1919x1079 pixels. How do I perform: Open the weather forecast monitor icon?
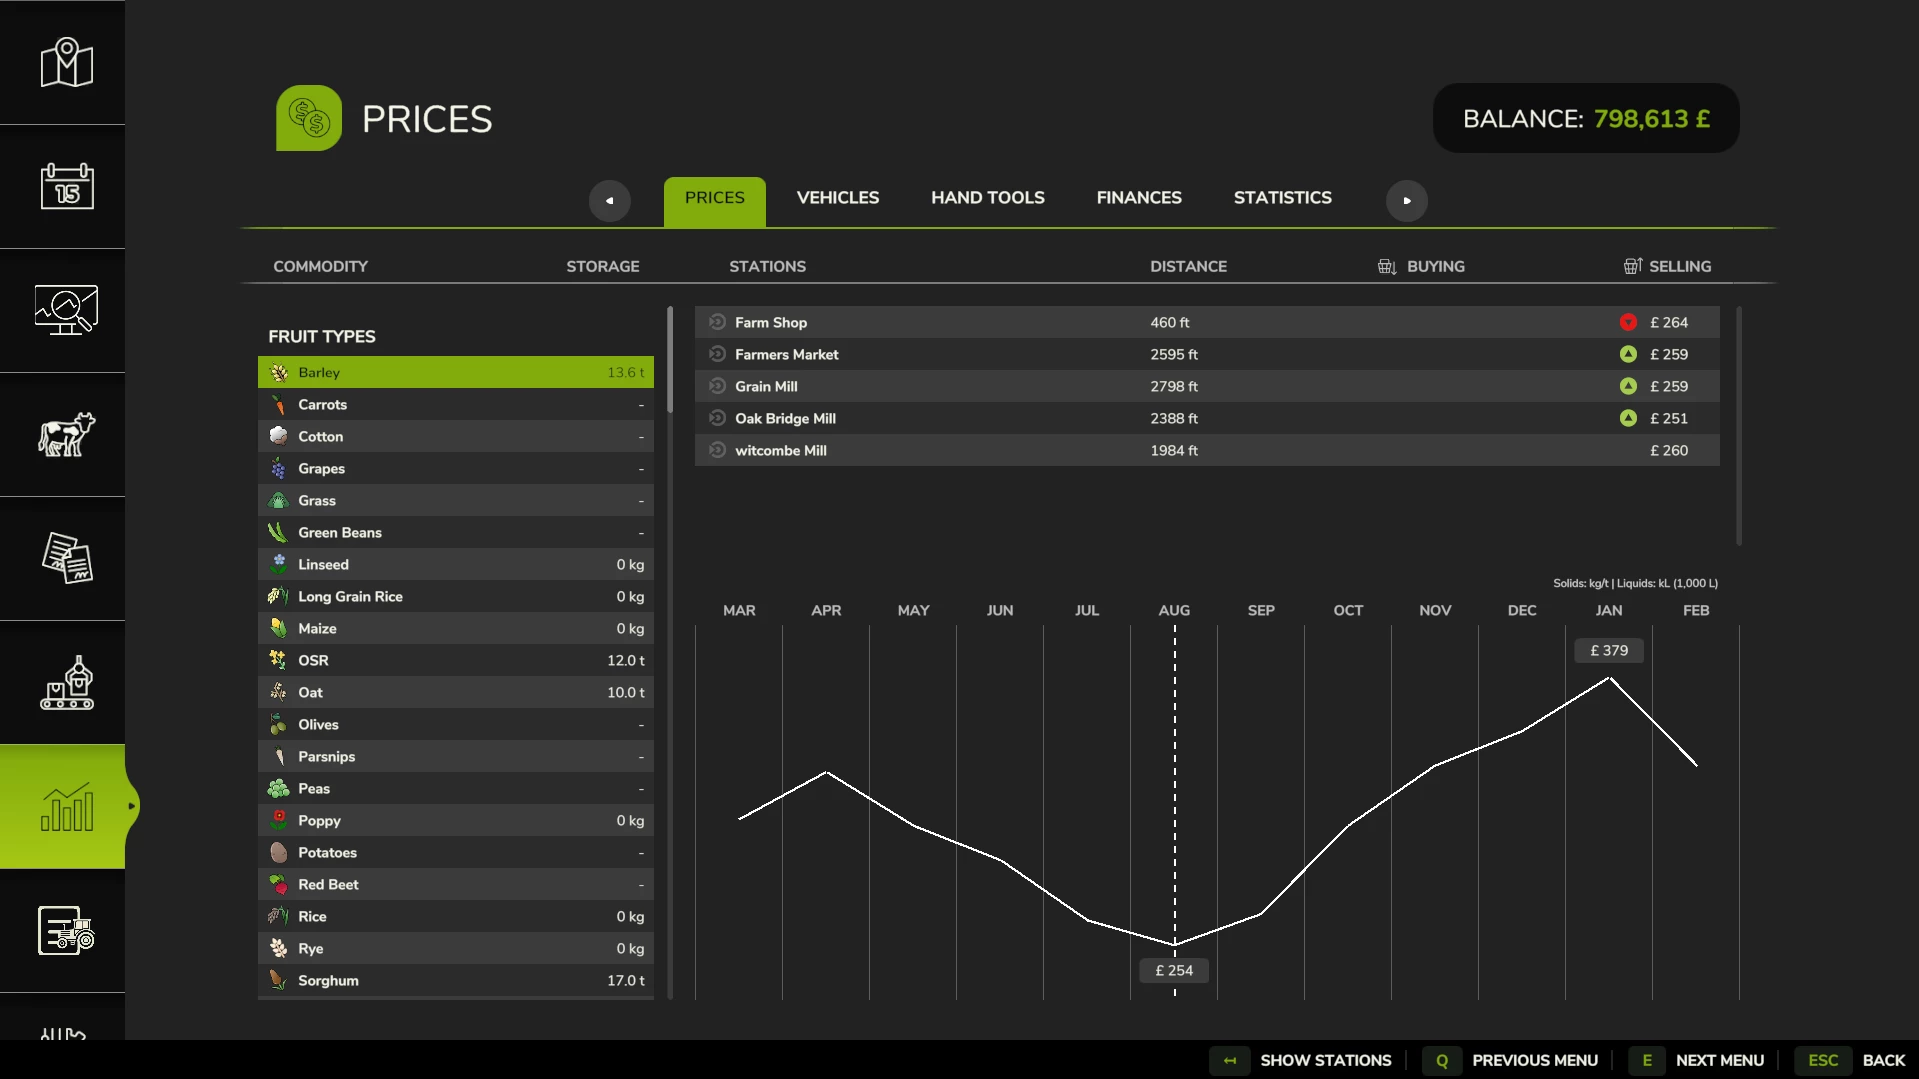pos(66,310)
